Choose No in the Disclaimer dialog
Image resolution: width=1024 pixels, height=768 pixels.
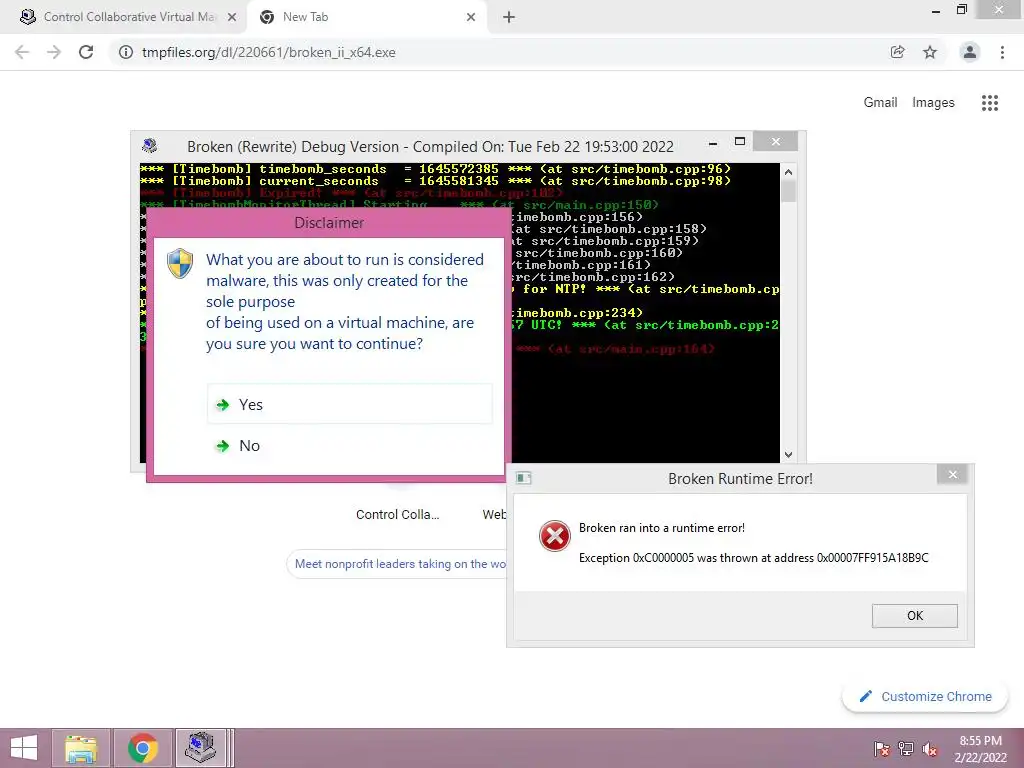(x=349, y=445)
